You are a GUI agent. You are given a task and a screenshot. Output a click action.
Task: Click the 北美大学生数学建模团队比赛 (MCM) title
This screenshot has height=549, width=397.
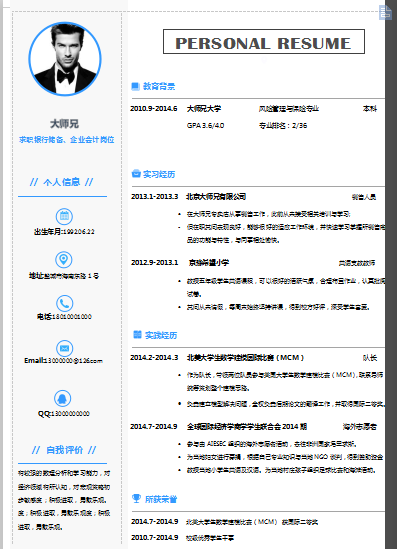[x=245, y=357]
